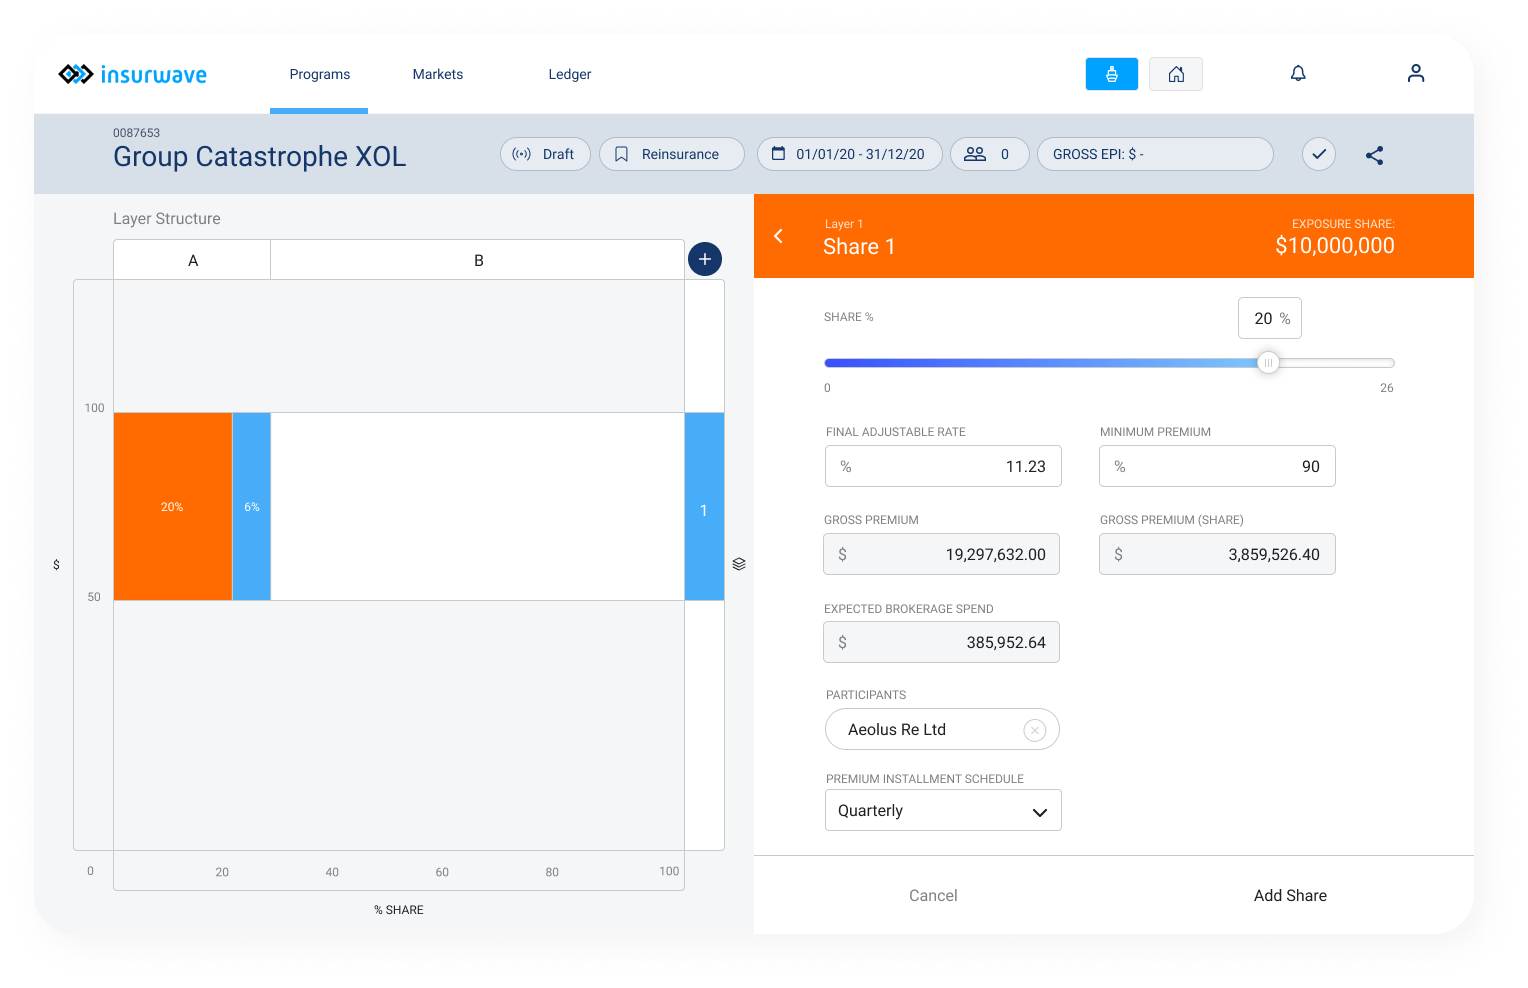Click the Share 1 panel title
Screen dimensions: 1528x988
click(859, 247)
